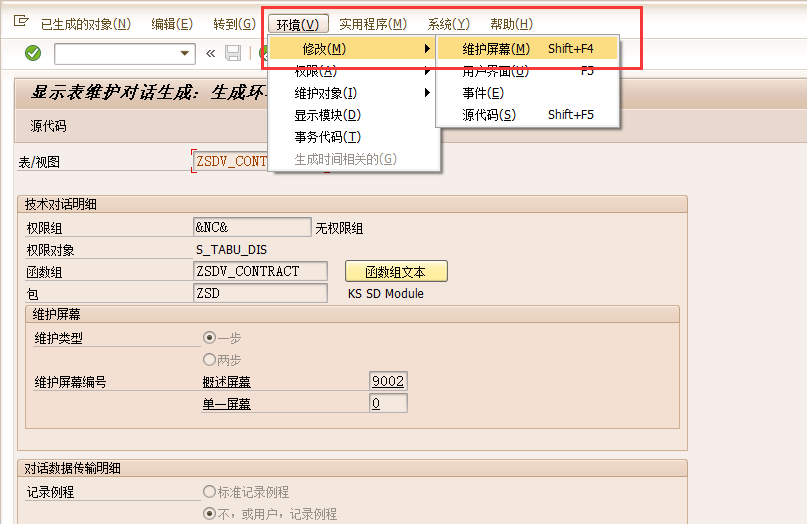Click the 源代码 toolbar button
Image resolution: width=807 pixels, height=524 pixels.
coord(48,126)
